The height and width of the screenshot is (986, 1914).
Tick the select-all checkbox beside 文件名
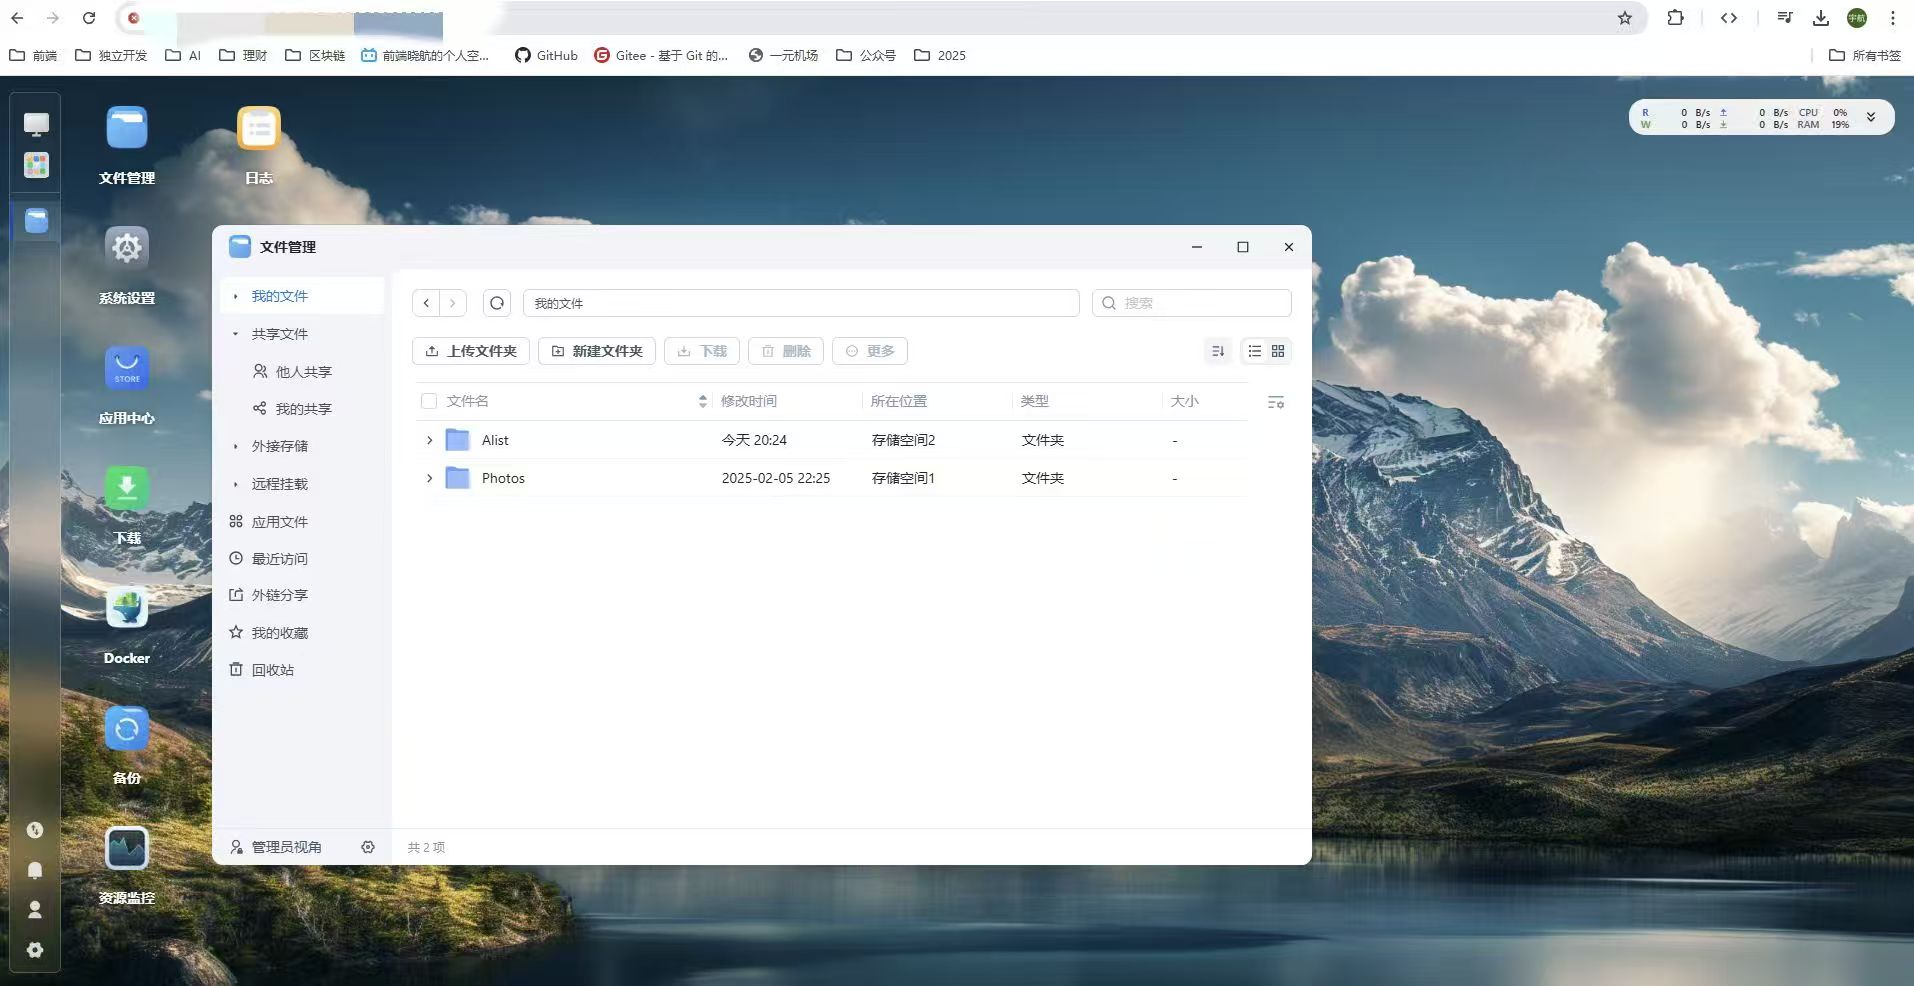(x=429, y=401)
